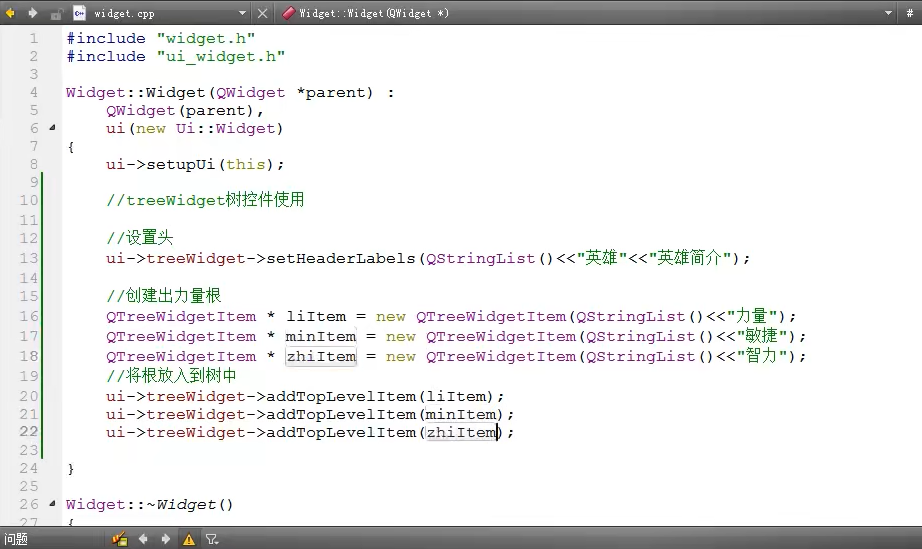The width and height of the screenshot is (922, 549).
Task: Click the //将根放入到树中 comment
Action: tap(171, 376)
